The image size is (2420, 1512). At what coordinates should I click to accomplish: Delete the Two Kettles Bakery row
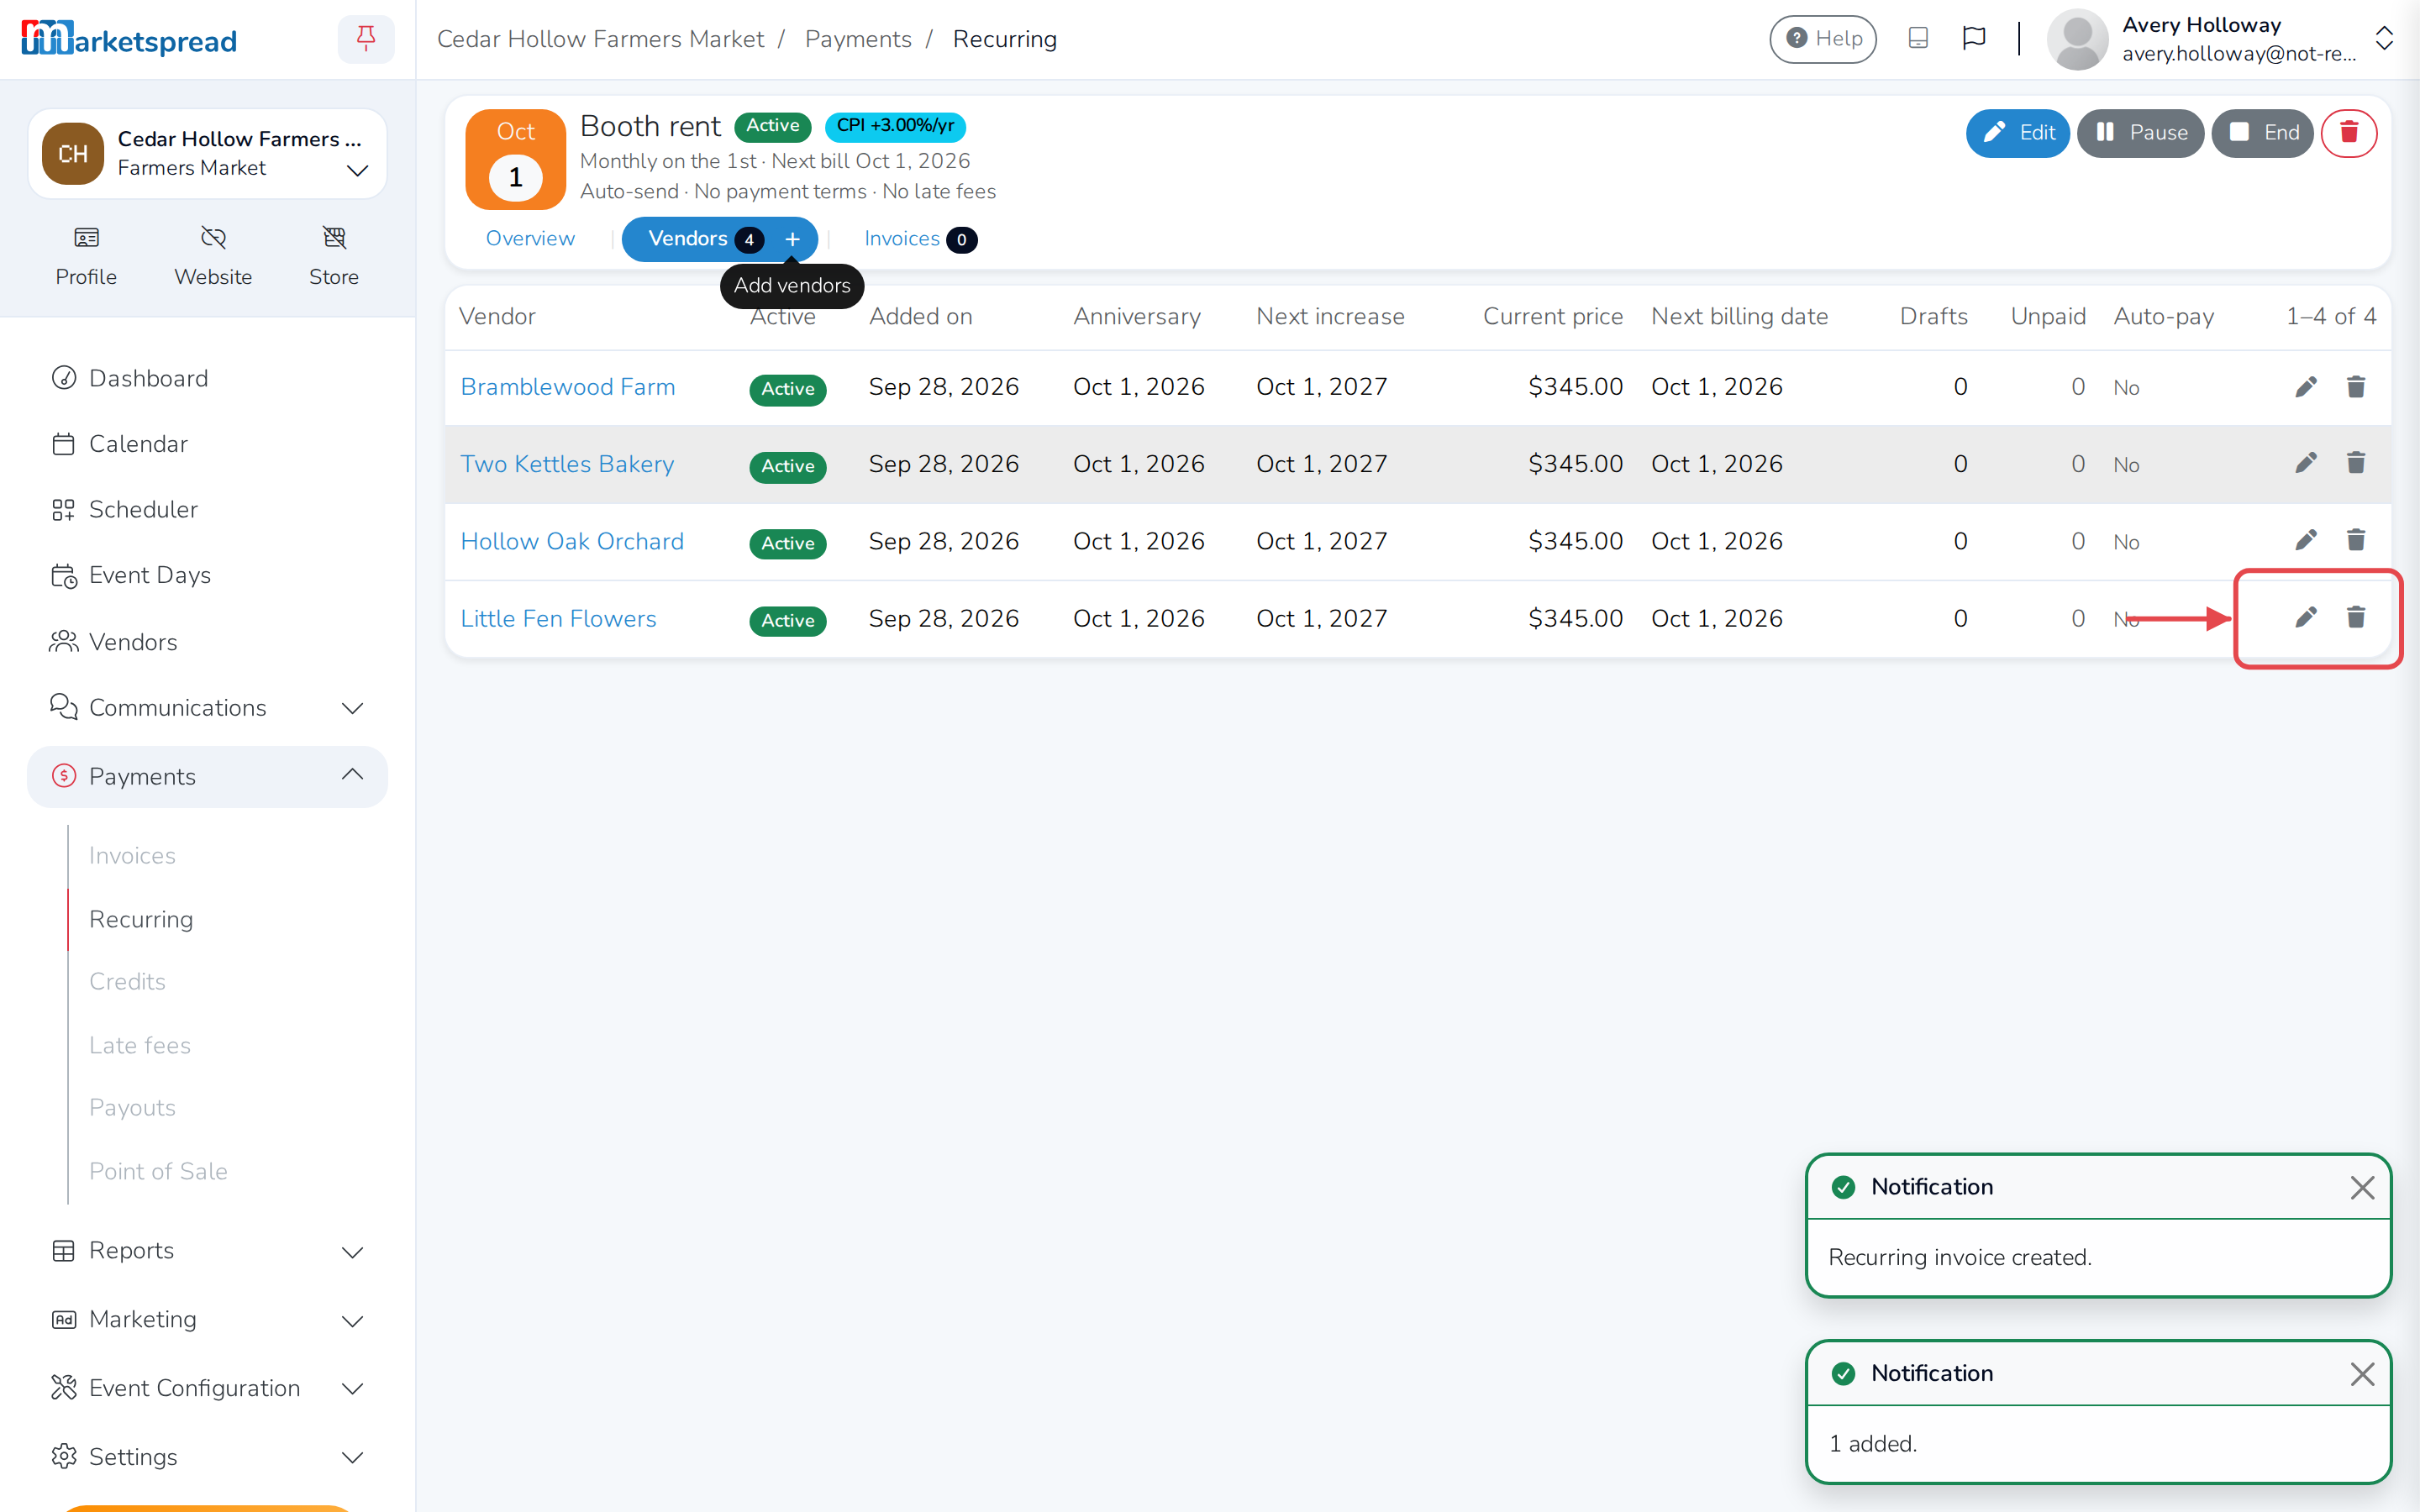[2356, 463]
